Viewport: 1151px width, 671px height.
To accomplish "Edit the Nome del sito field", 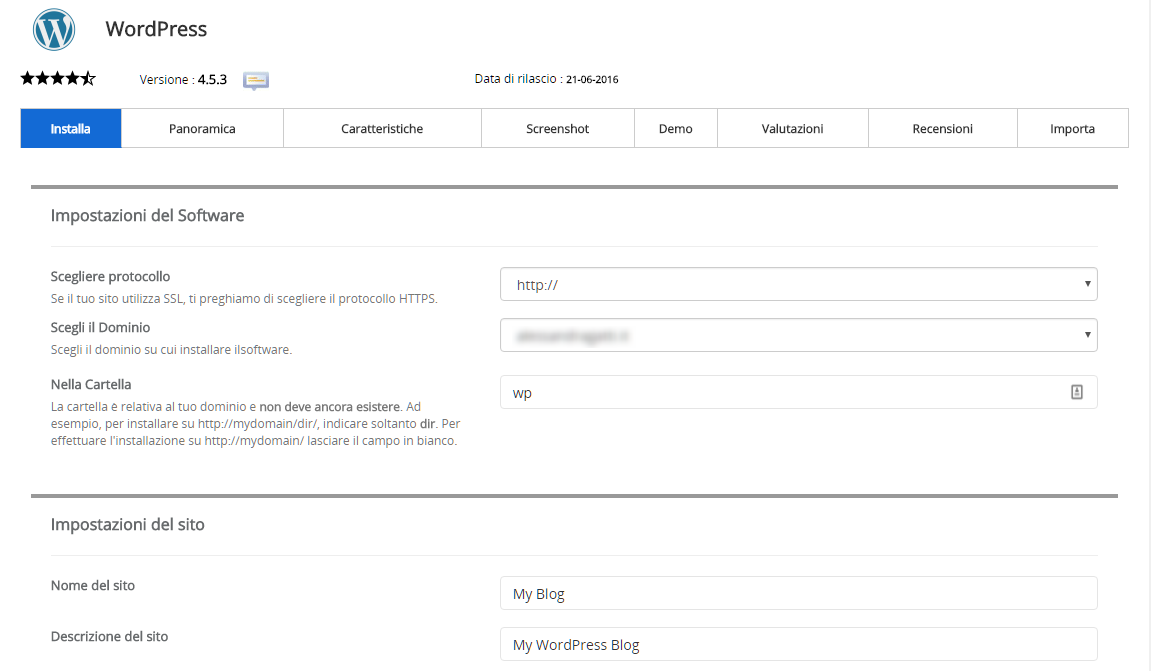I will tap(799, 593).
